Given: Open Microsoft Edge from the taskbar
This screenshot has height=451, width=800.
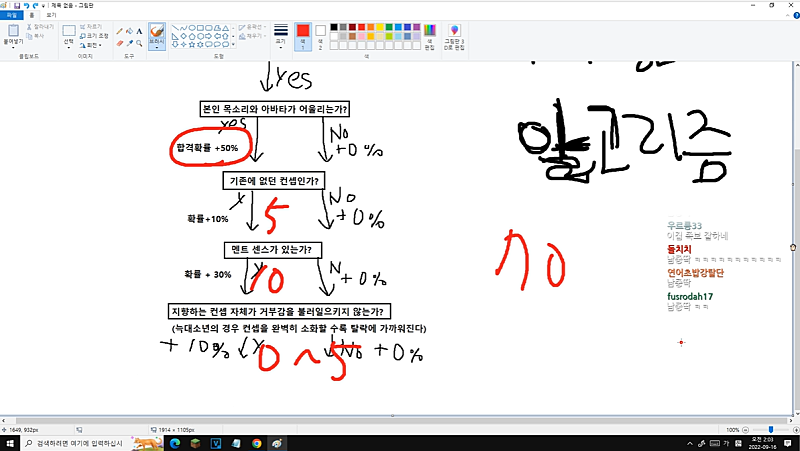Looking at the screenshot, I should (x=175, y=443).
